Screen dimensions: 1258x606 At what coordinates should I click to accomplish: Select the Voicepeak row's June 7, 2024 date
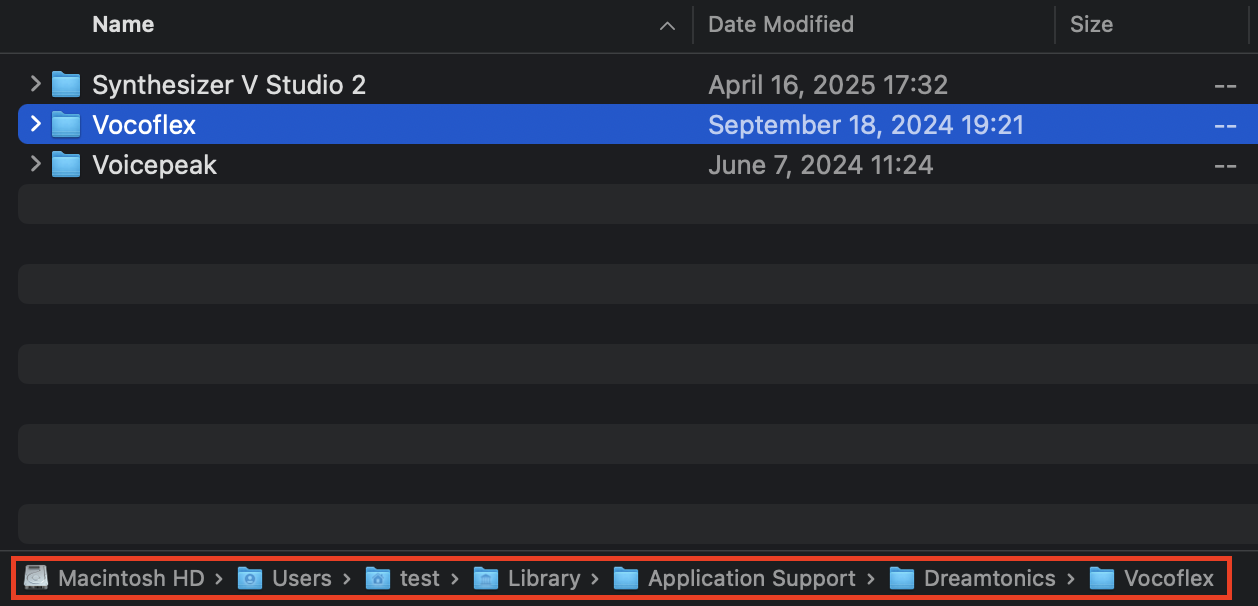click(x=821, y=165)
